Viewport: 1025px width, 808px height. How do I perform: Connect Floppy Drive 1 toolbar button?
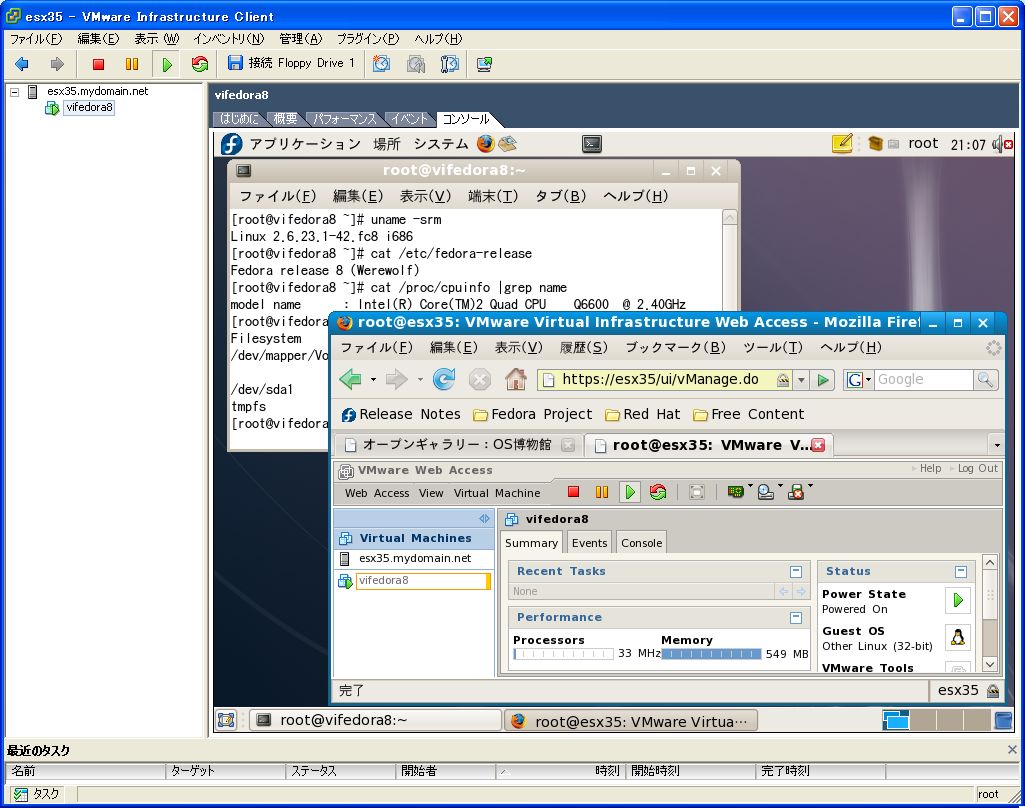[291, 63]
